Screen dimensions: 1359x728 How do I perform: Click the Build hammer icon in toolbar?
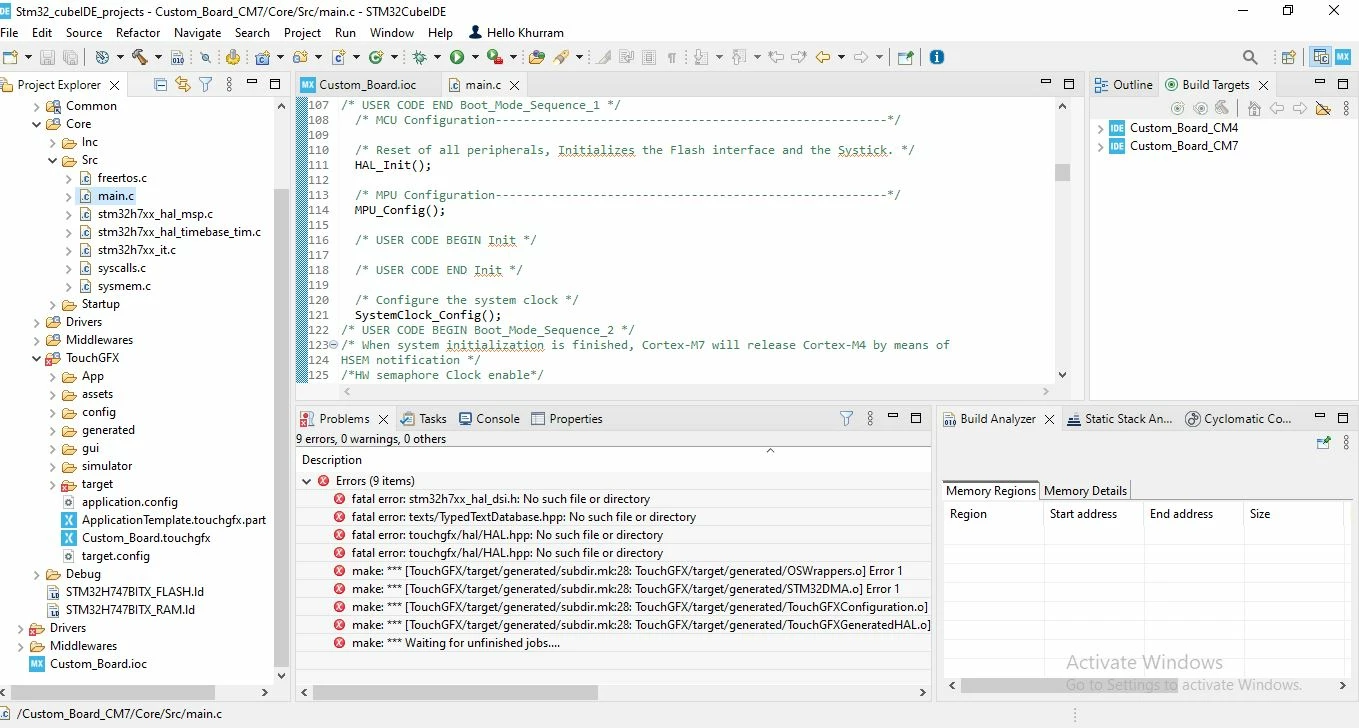(140, 57)
